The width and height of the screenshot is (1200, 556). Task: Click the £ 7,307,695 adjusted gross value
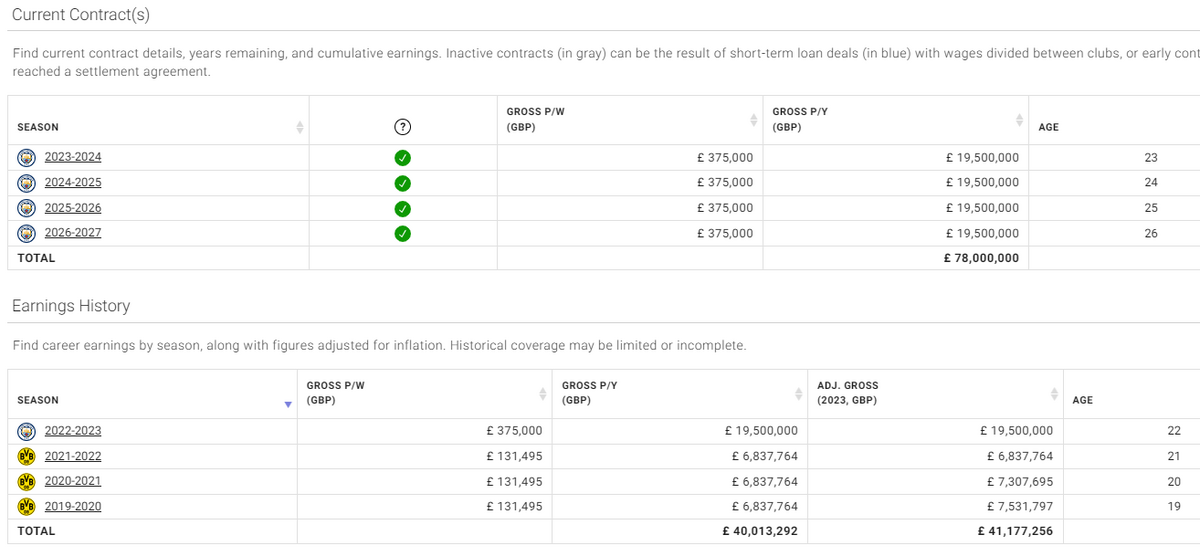click(1019, 481)
